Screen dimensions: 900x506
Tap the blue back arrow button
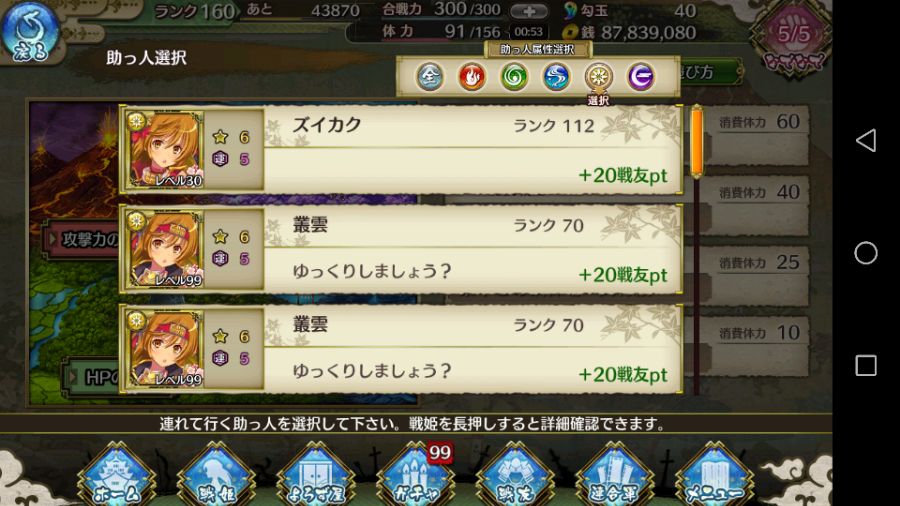pyautogui.click(x=29, y=33)
